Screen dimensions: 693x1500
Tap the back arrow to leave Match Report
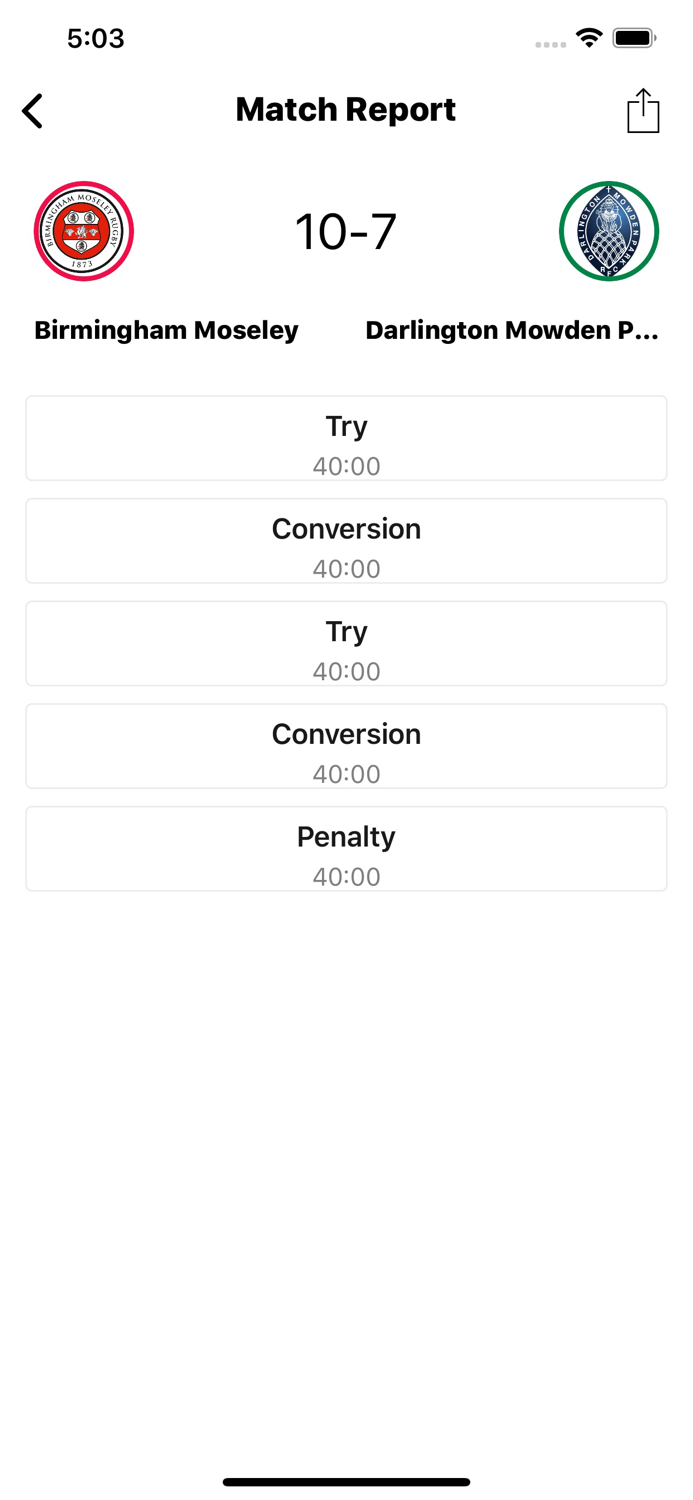[x=31, y=110]
